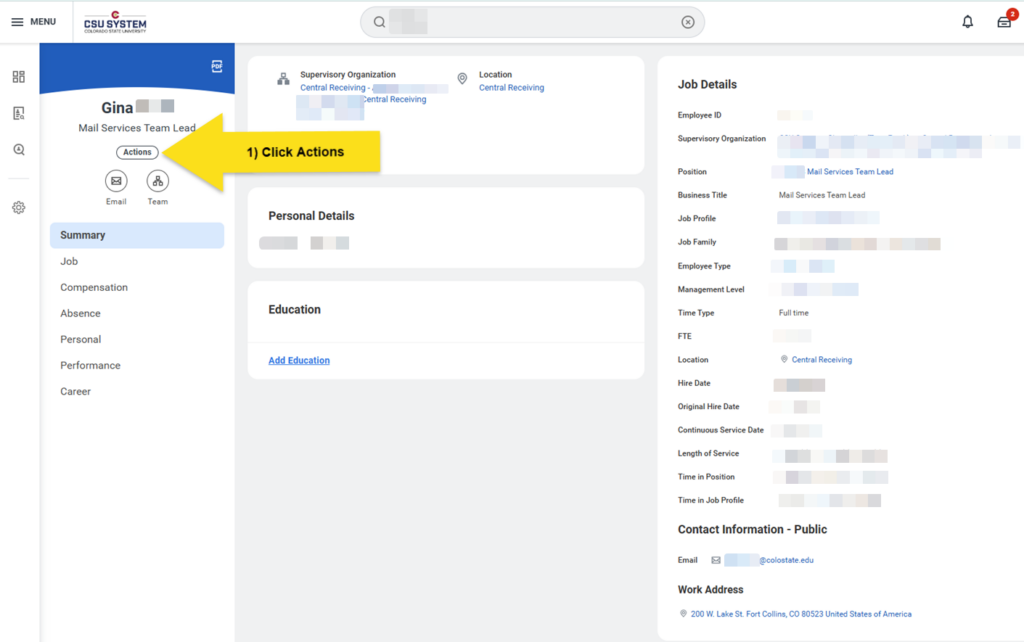Open the Central Receiving location link in header card

[511, 88]
